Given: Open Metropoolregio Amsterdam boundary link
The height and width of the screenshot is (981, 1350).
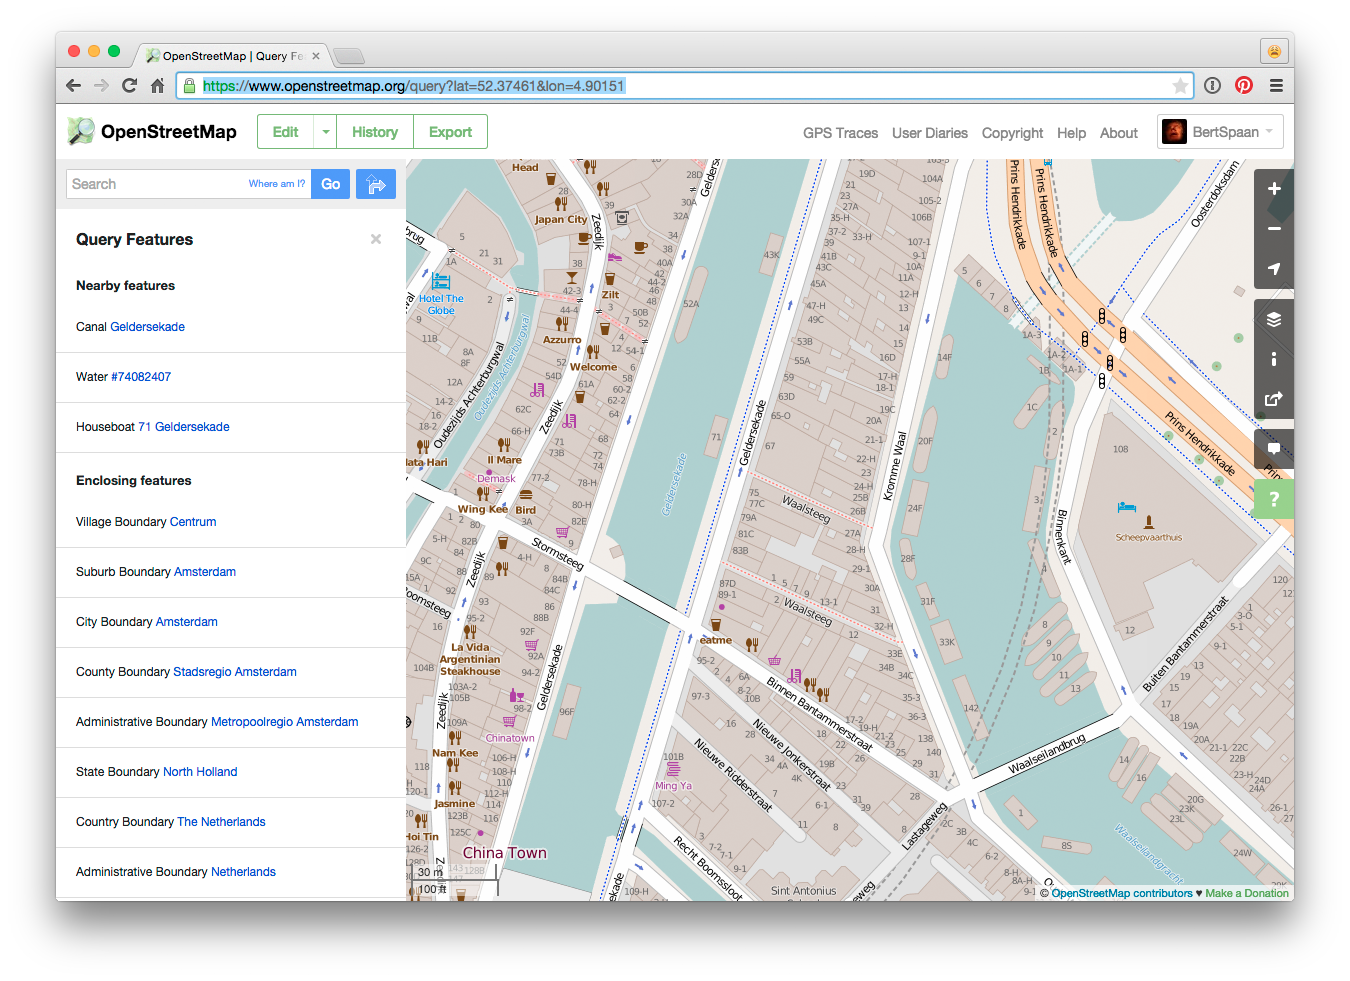Looking at the screenshot, I should click(x=284, y=722).
